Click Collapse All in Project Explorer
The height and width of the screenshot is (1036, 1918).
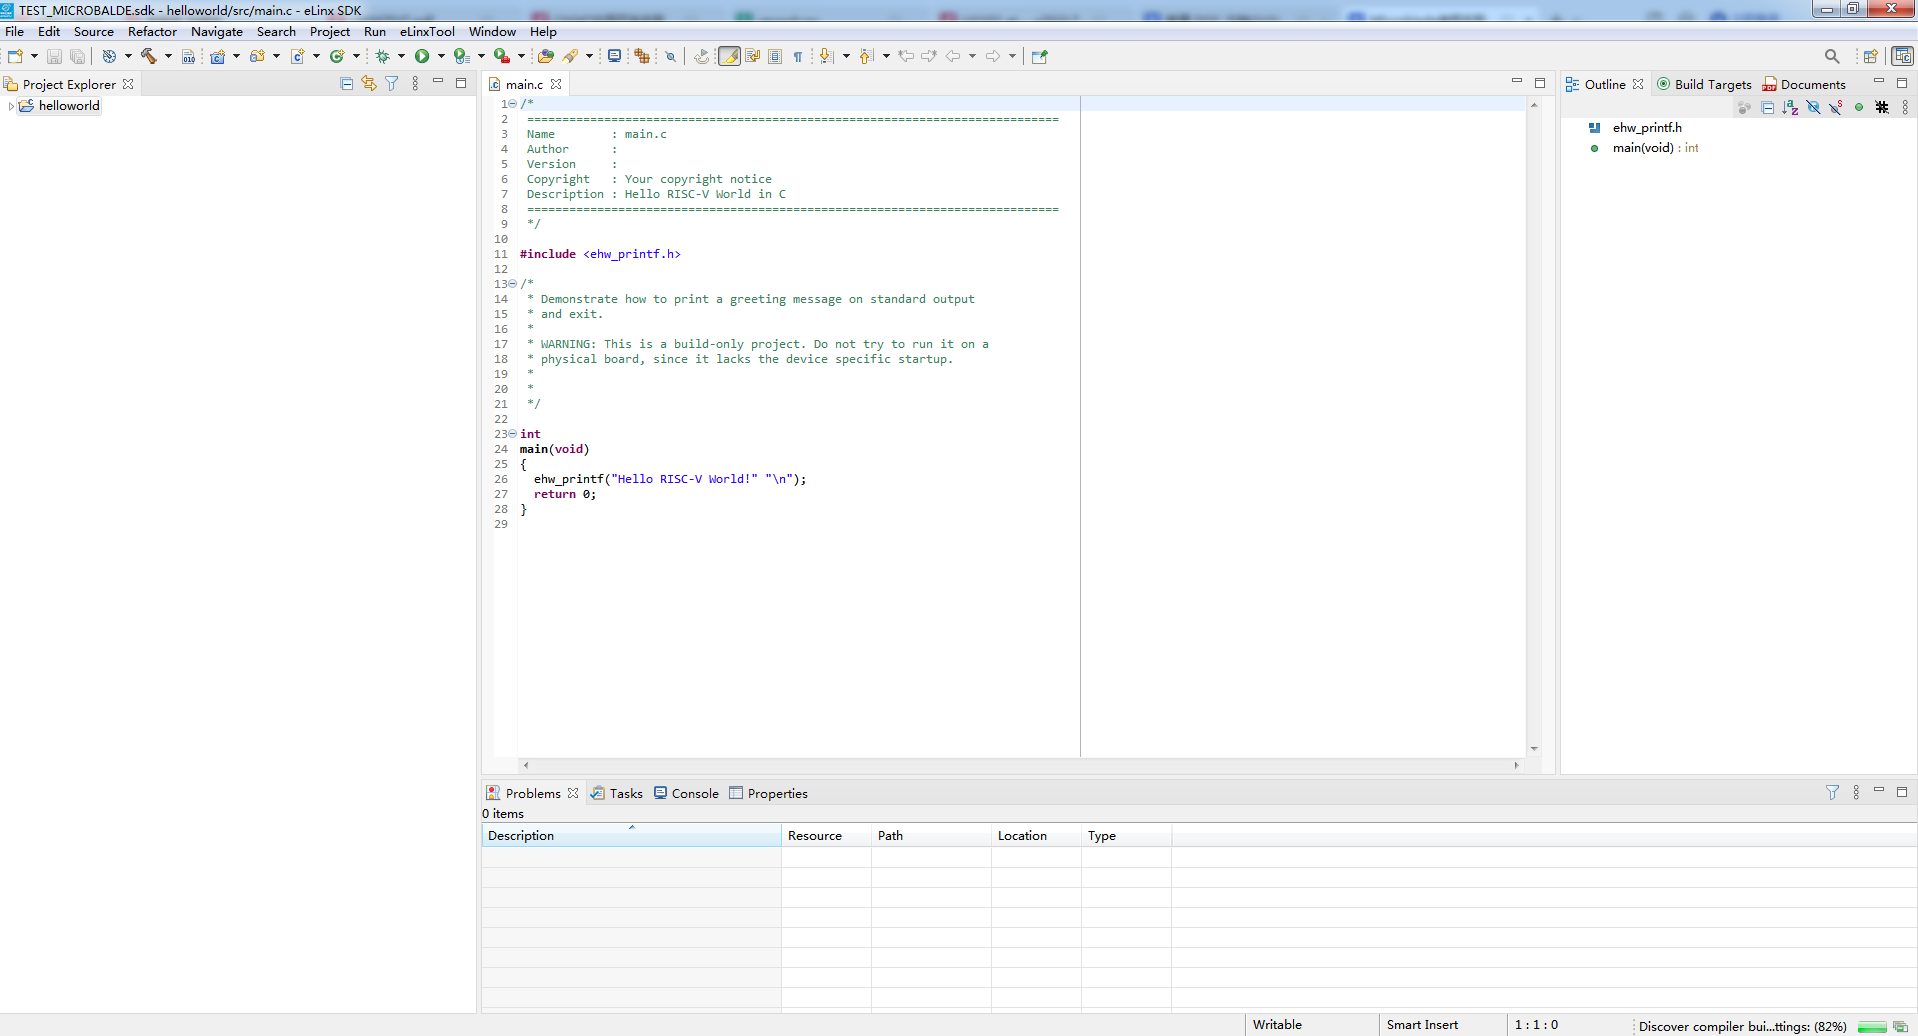[346, 84]
